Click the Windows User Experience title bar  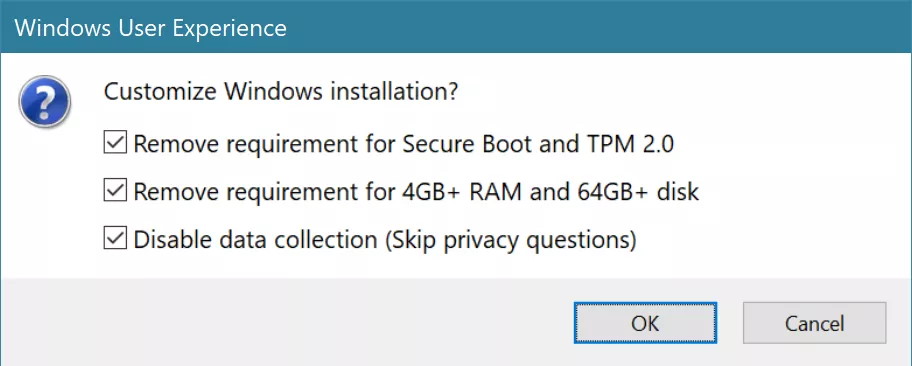click(x=456, y=27)
